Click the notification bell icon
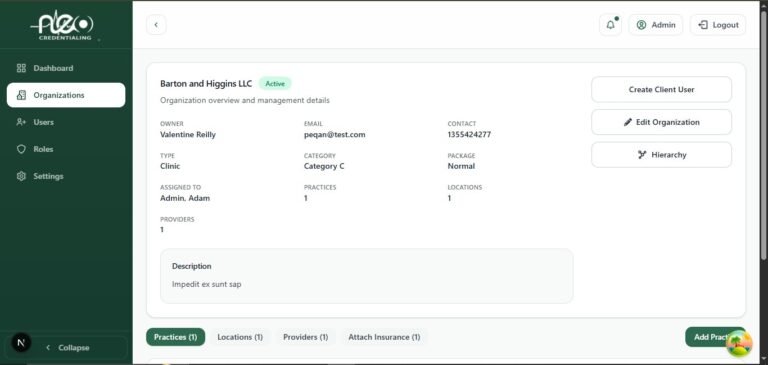Screen dimensions: 768x365 click(610, 25)
